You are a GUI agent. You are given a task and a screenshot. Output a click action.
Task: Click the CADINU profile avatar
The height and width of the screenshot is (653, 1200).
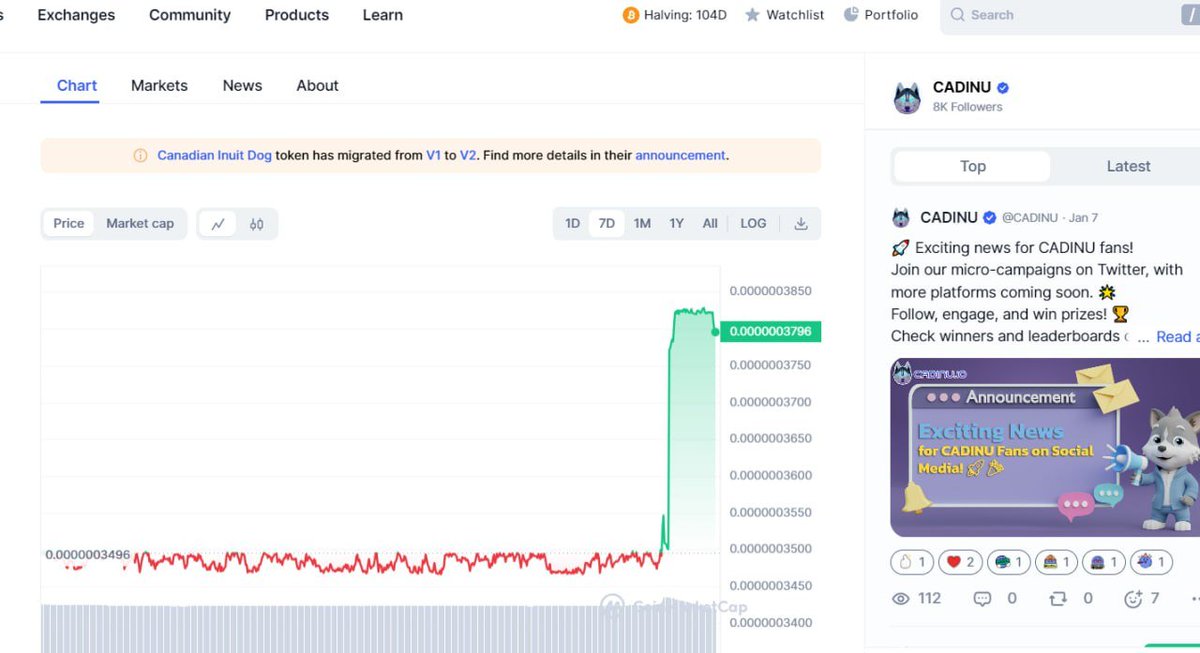907,97
